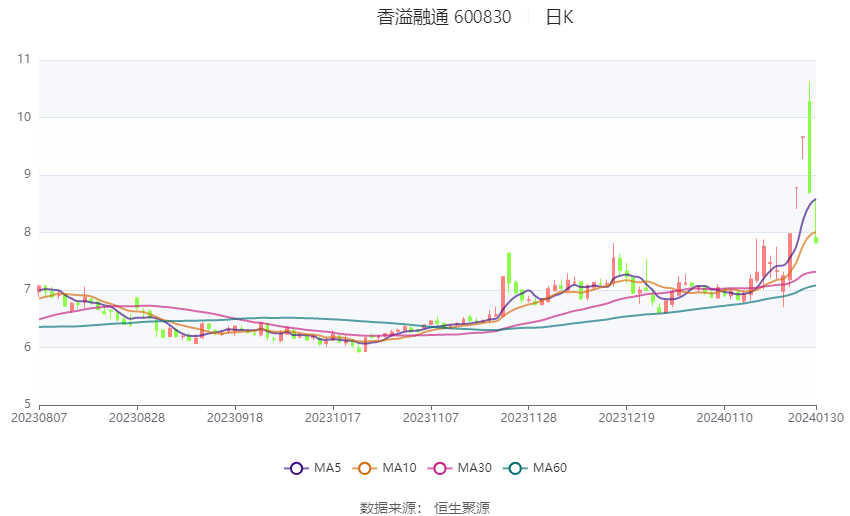The height and width of the screenshot is (516, 850).
Task: Toggle the MA60 legend series
Action: tap(535, 468)
